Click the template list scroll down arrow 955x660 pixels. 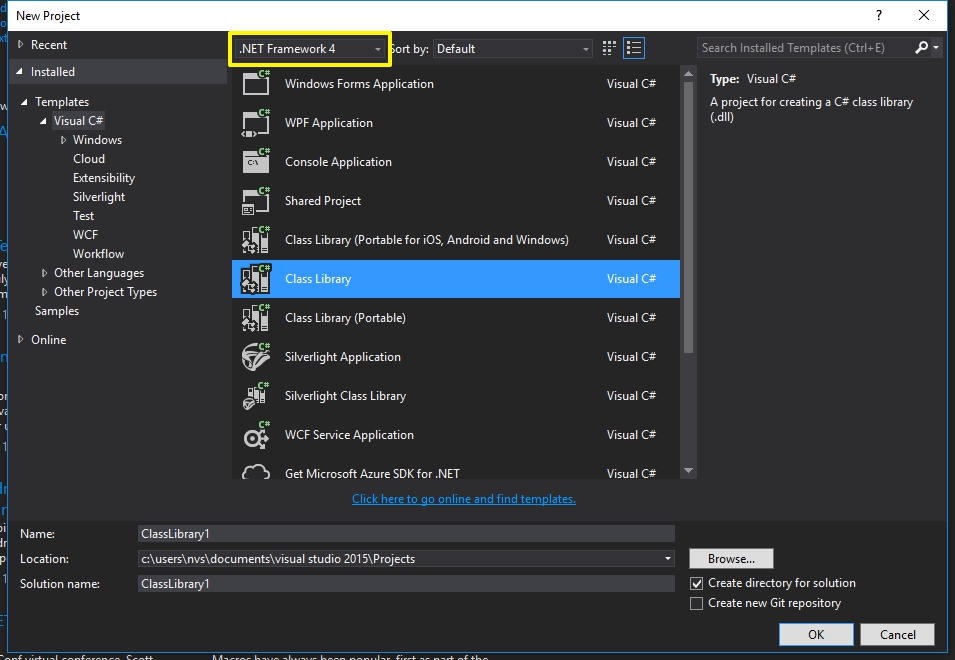click(689, 470)
